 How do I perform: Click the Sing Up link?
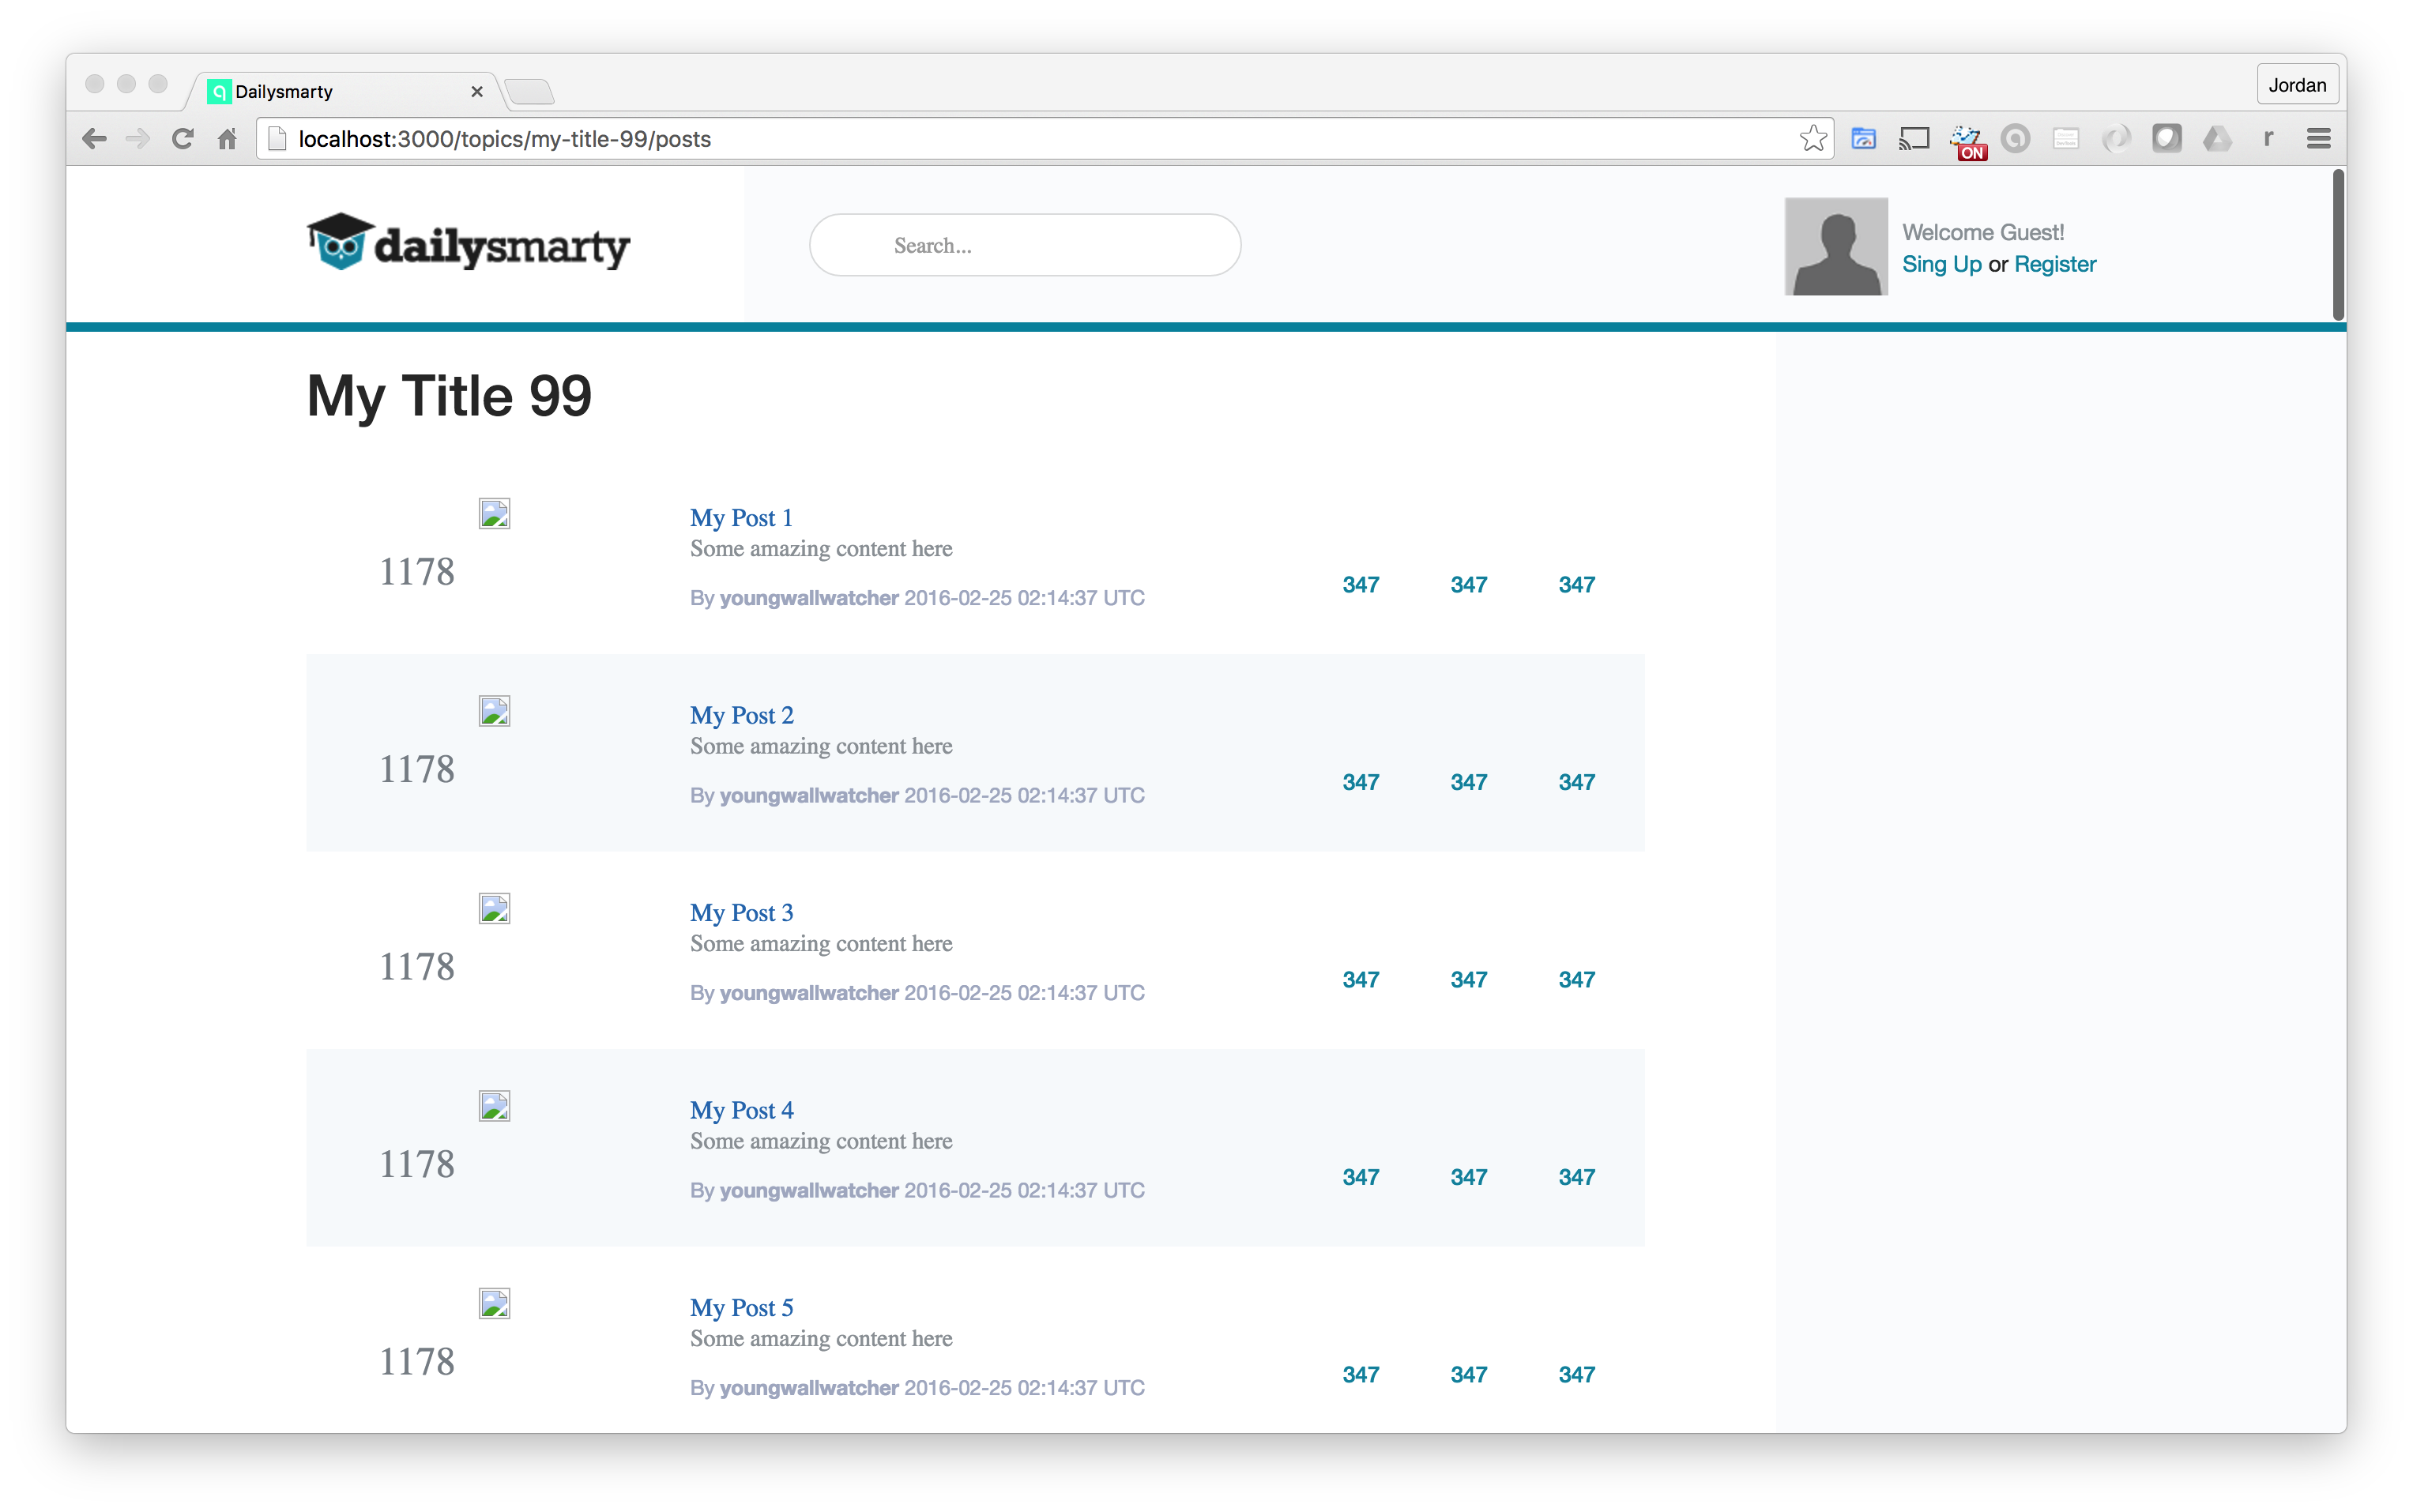click(x=1941, y=264)
